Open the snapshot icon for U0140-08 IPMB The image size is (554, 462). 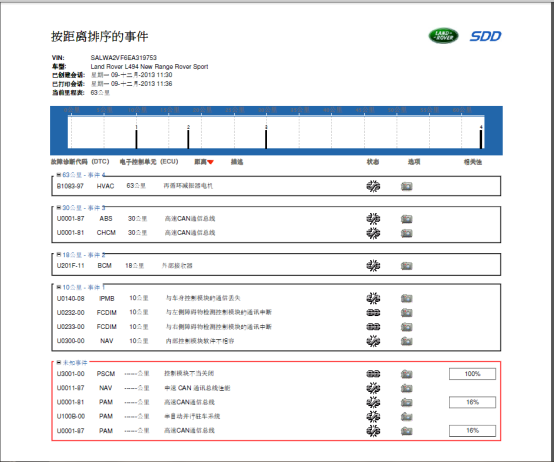tap(407, 298)
